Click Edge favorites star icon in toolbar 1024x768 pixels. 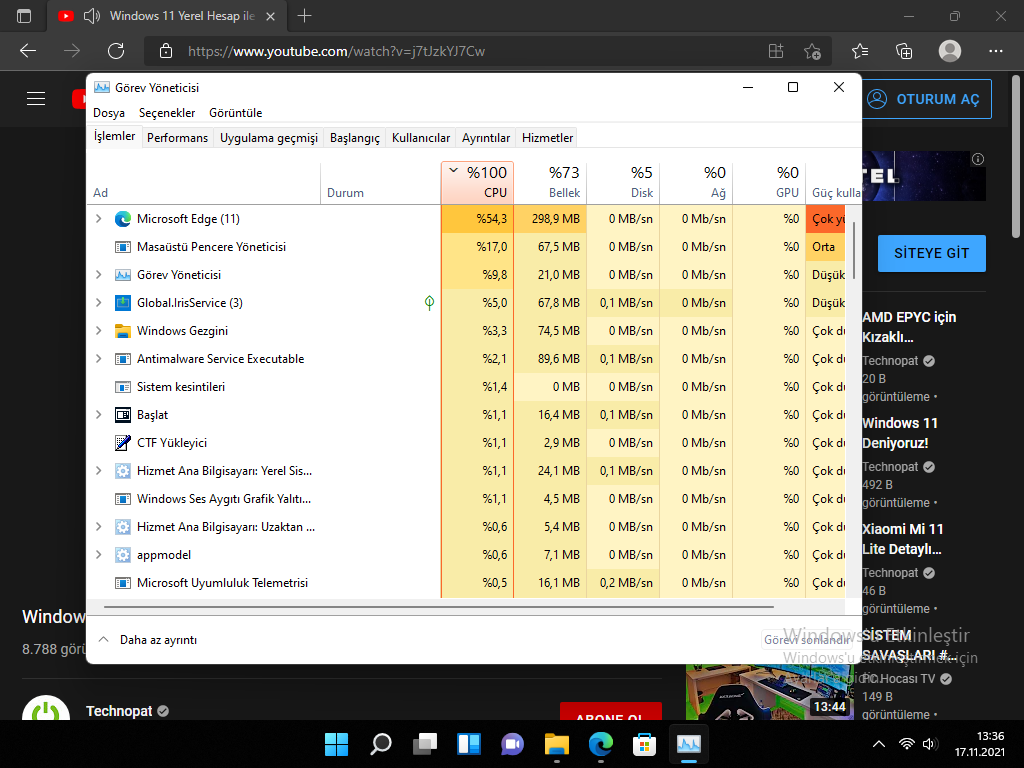tap(860, 51)
